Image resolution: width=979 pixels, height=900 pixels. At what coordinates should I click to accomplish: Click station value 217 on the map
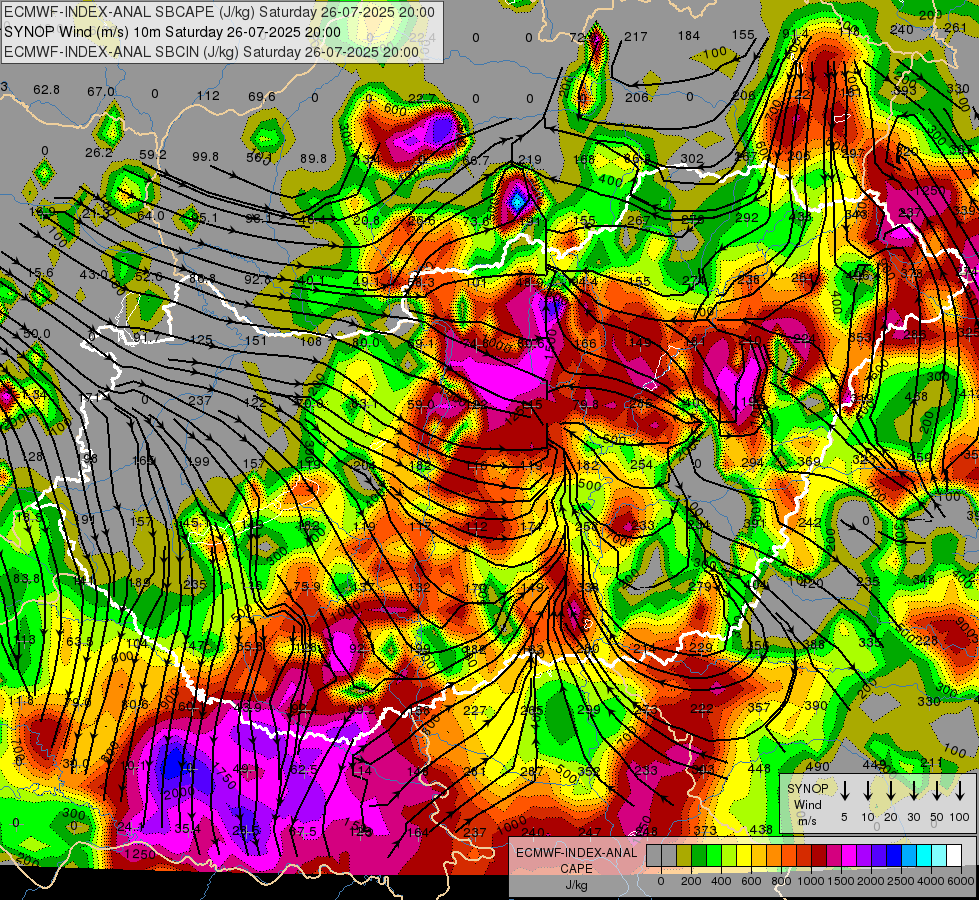tap(636, 37)
